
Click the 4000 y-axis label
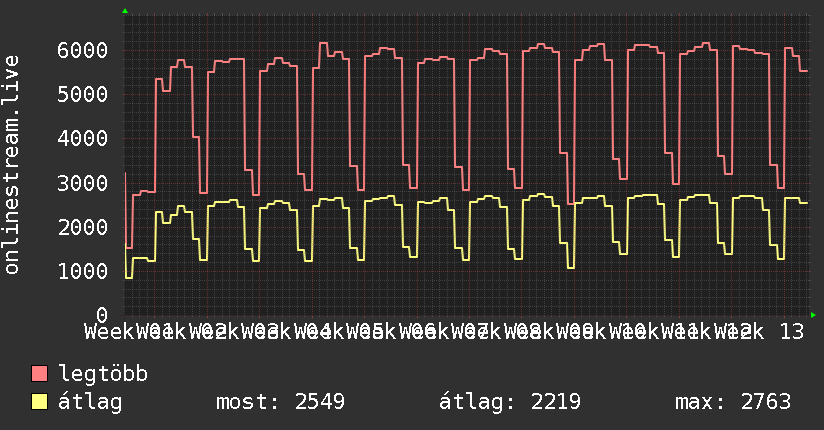[x=83, y=139]
